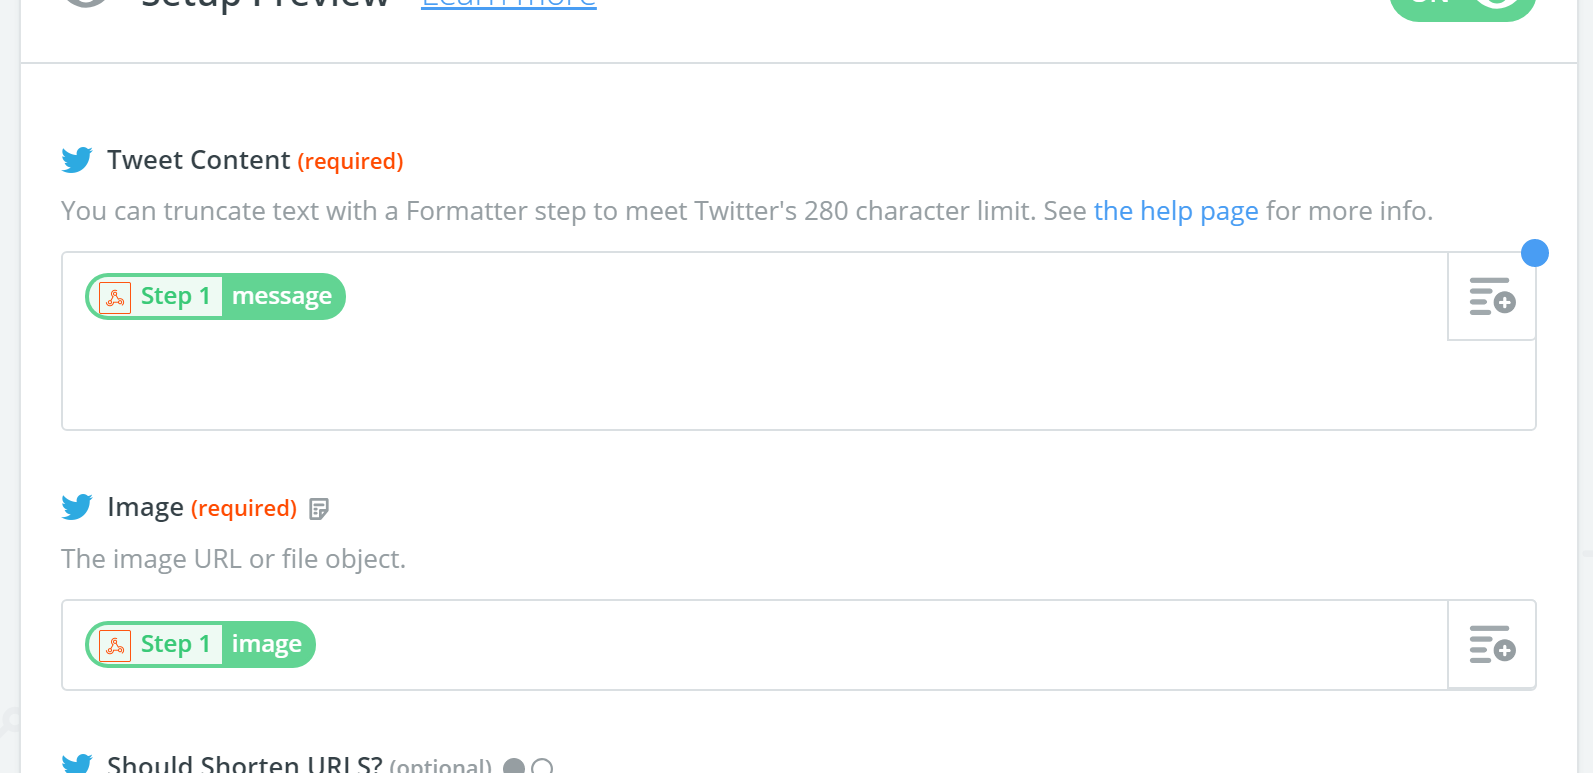Click the blue dot above the Tweet Content field
1593x773 pixels.
pos(1535,253)
